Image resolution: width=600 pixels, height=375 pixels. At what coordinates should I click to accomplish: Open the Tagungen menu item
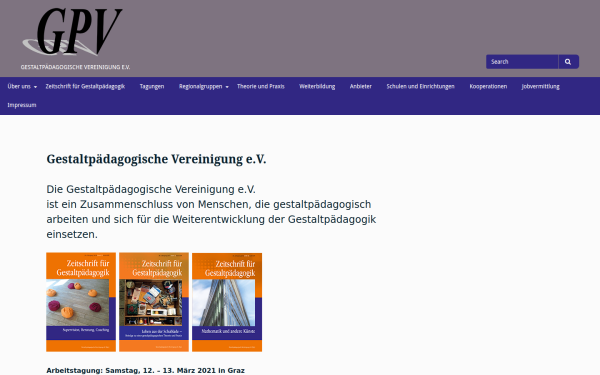pos(152,86)
